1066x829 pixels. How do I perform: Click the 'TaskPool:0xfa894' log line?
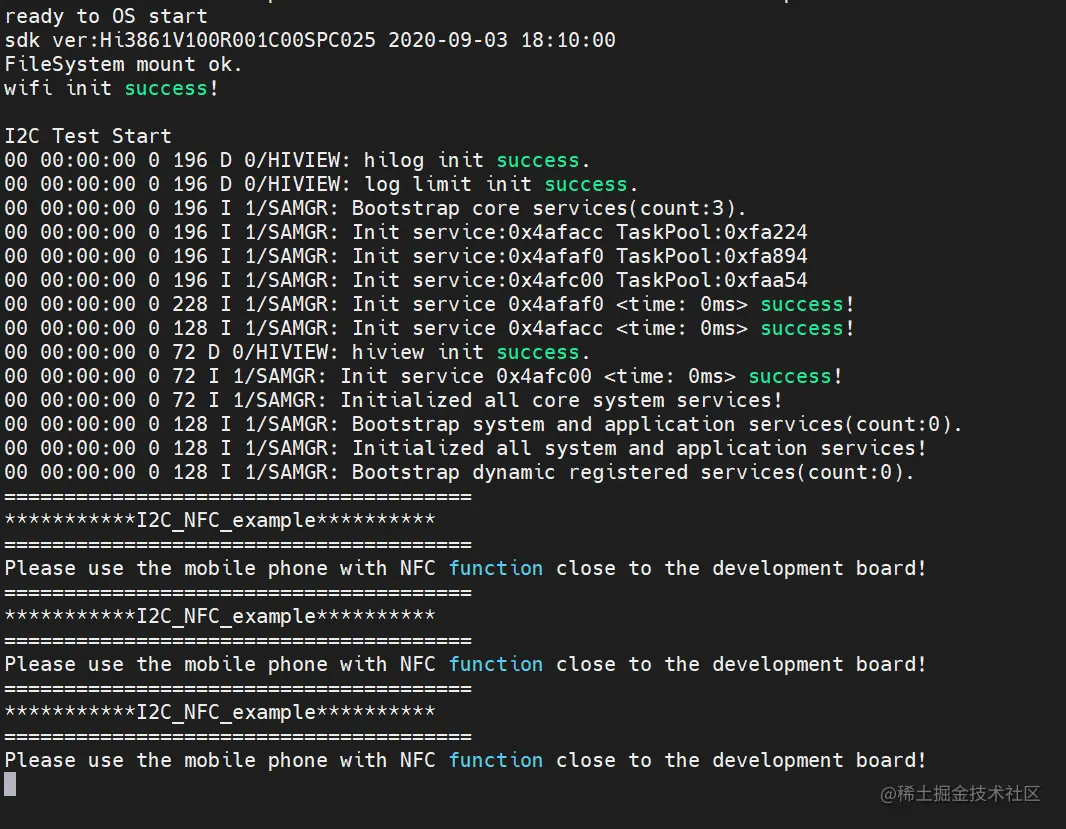[406, 256]
